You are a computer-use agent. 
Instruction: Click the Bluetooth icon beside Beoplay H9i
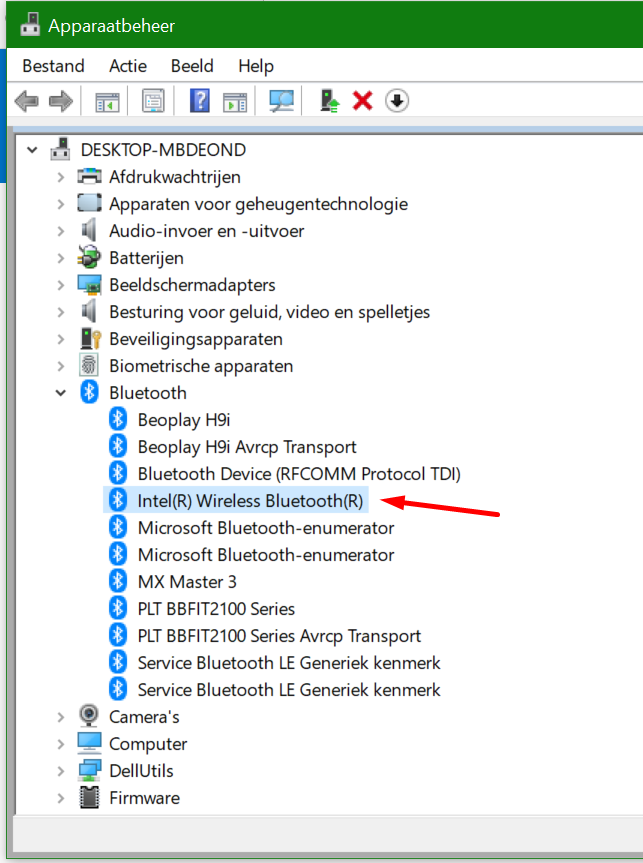tap(118, 419)
